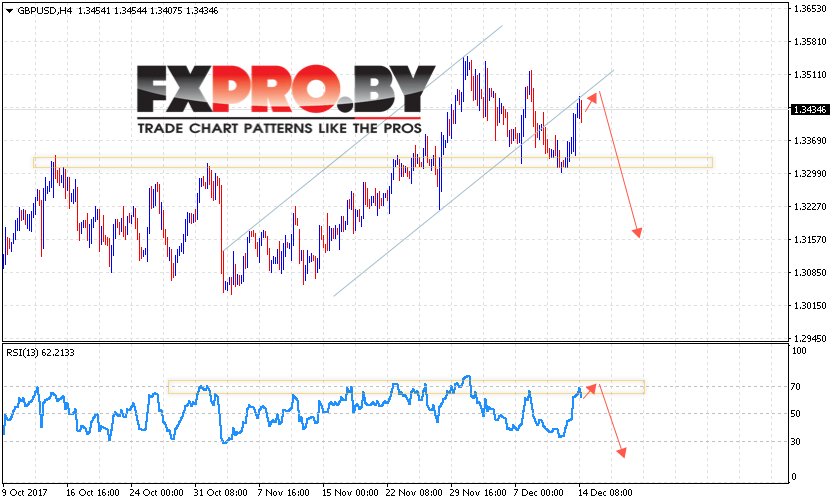
Task: Select the price level 1.32270
Action: click(x=810, y=206)
